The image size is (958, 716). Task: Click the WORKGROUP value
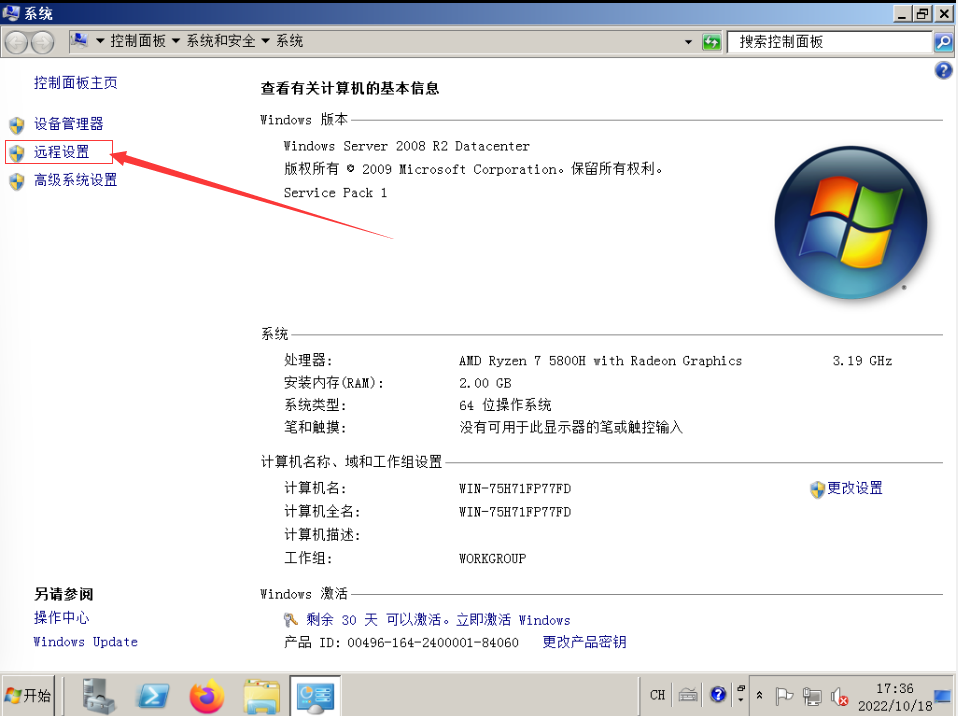coord(492,558)
